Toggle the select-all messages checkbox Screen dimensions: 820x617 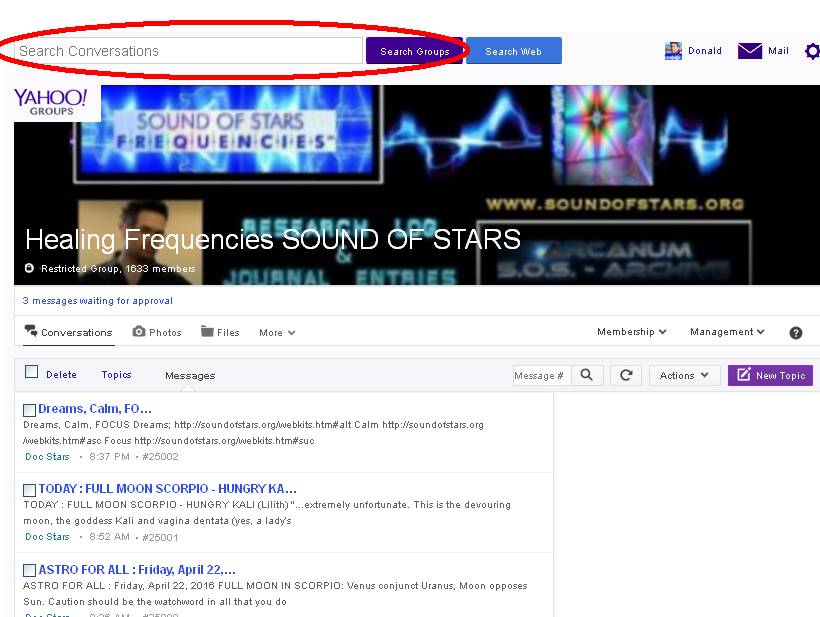pos(32,372)
